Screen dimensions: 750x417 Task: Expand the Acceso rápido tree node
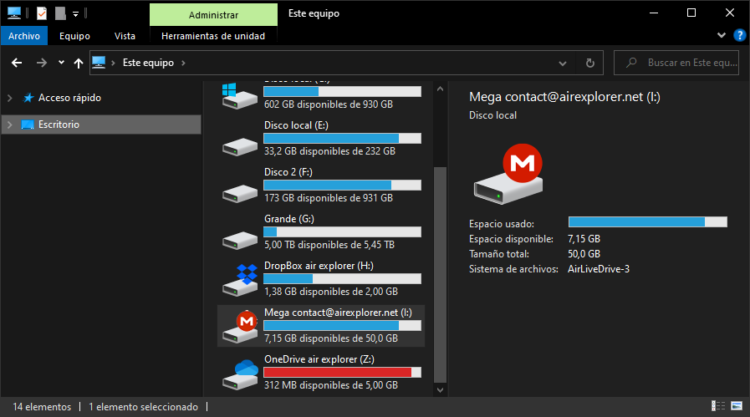pyautogui.click(x=10, y=98)
